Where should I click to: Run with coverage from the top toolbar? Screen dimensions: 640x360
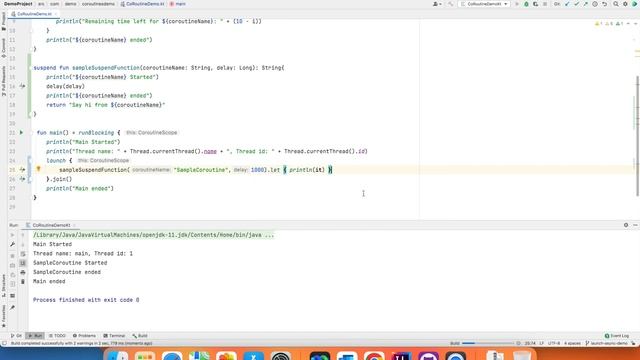535,4
